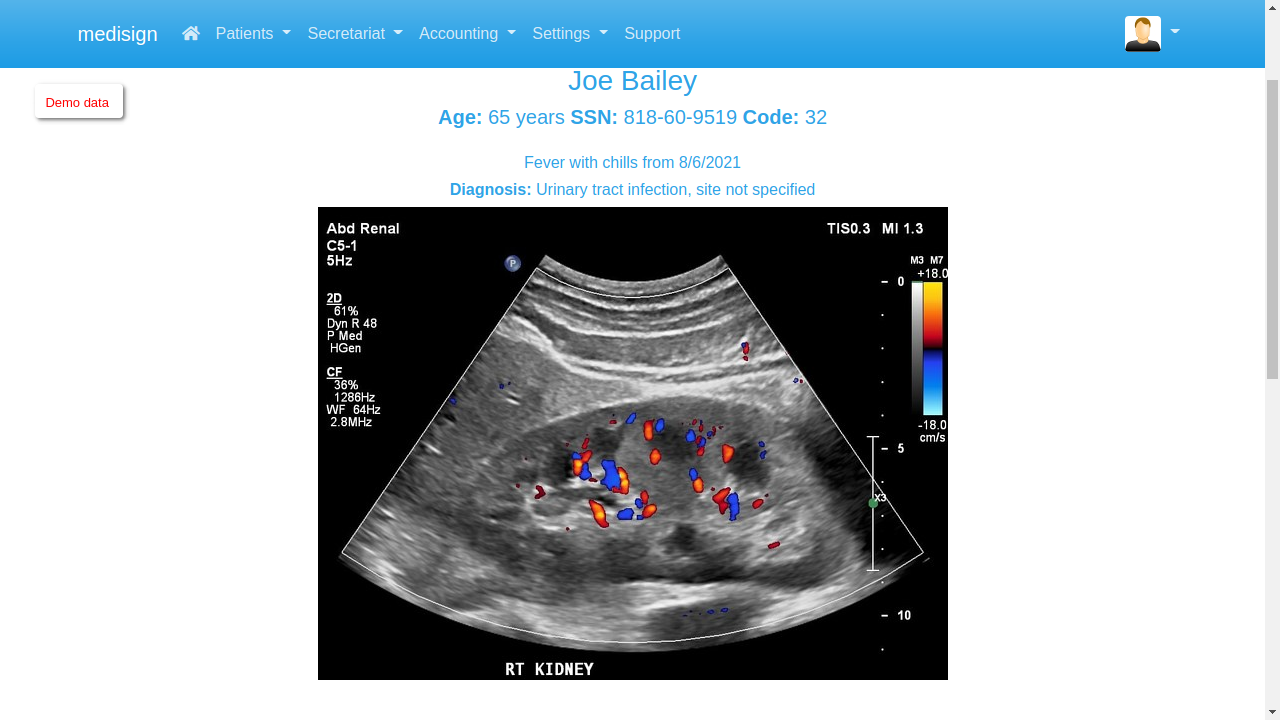Open the medisign brand link

pos(117,33)
